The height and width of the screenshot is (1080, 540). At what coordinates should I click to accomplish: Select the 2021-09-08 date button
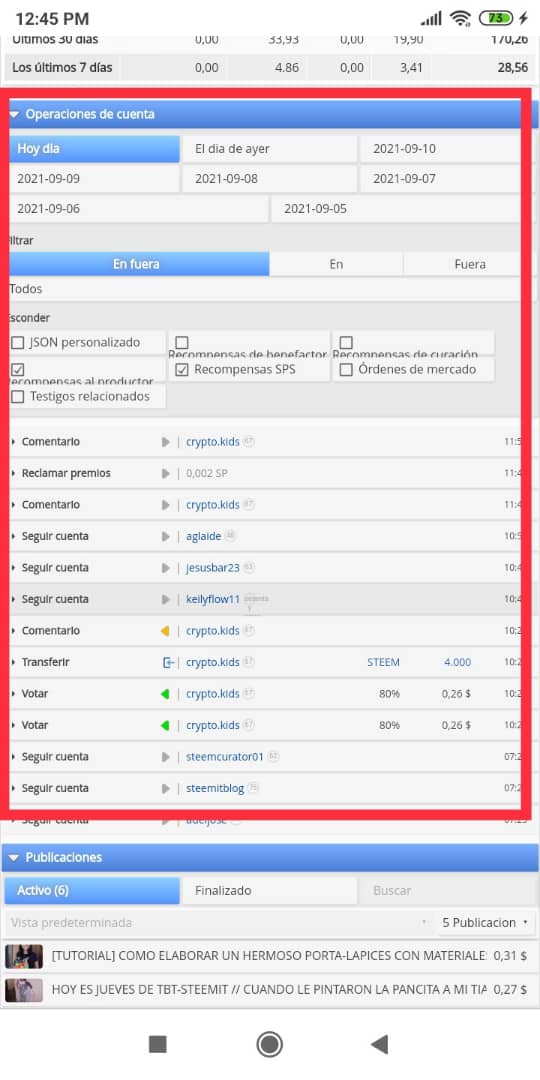[x=269, y=179]
